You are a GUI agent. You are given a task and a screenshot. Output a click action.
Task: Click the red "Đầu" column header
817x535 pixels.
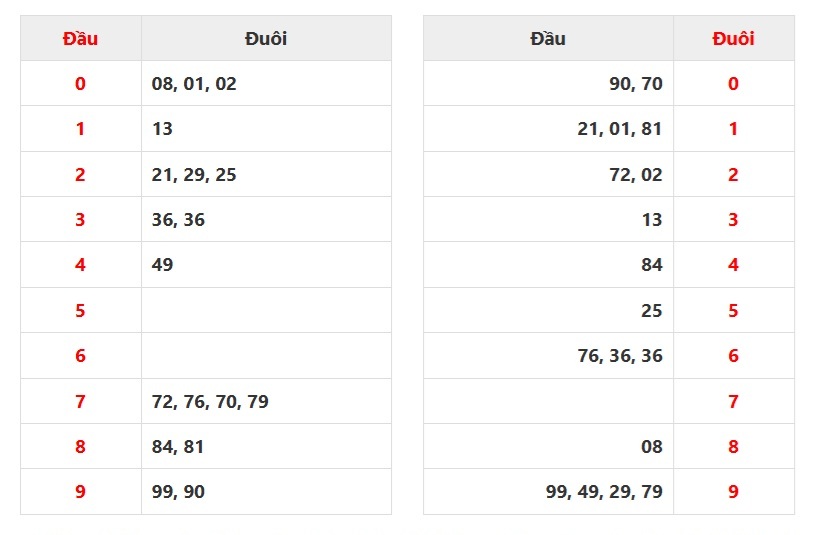(80, 39)
